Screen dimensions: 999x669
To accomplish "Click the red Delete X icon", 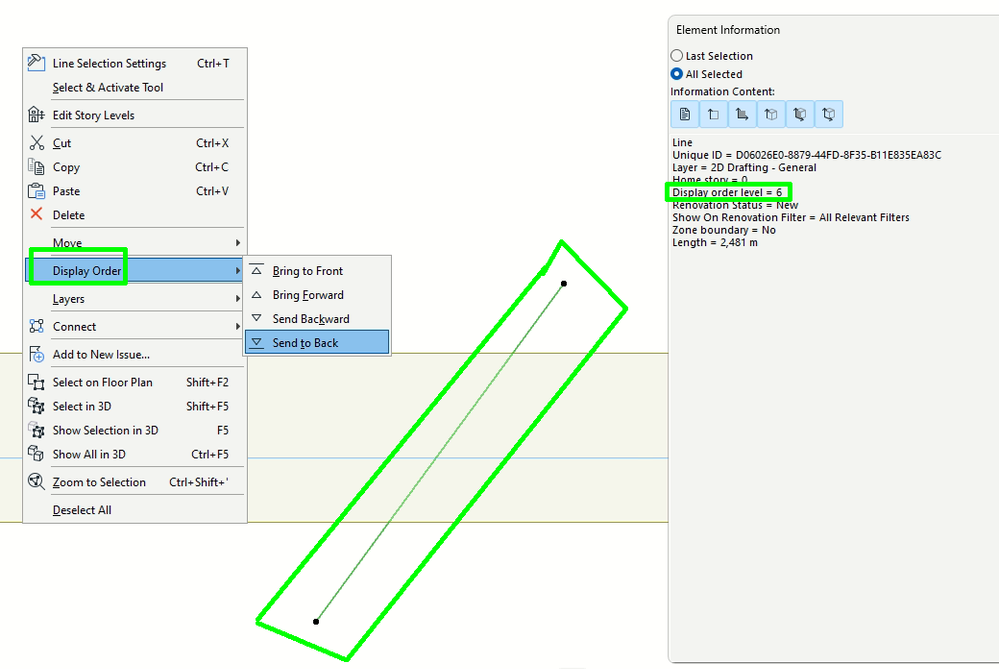I will [35, 215].
